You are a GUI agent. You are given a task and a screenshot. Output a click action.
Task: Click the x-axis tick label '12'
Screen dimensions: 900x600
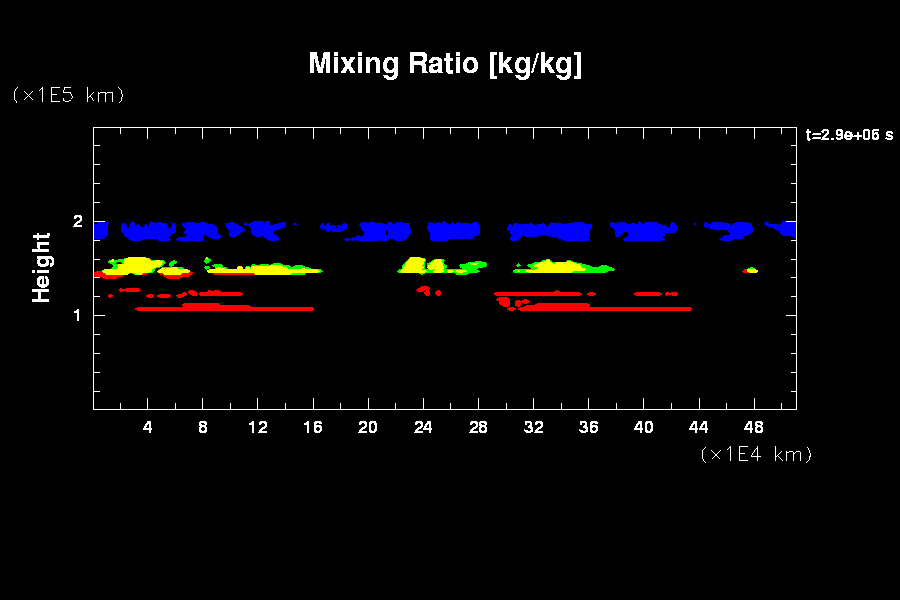tap(258, 427)
